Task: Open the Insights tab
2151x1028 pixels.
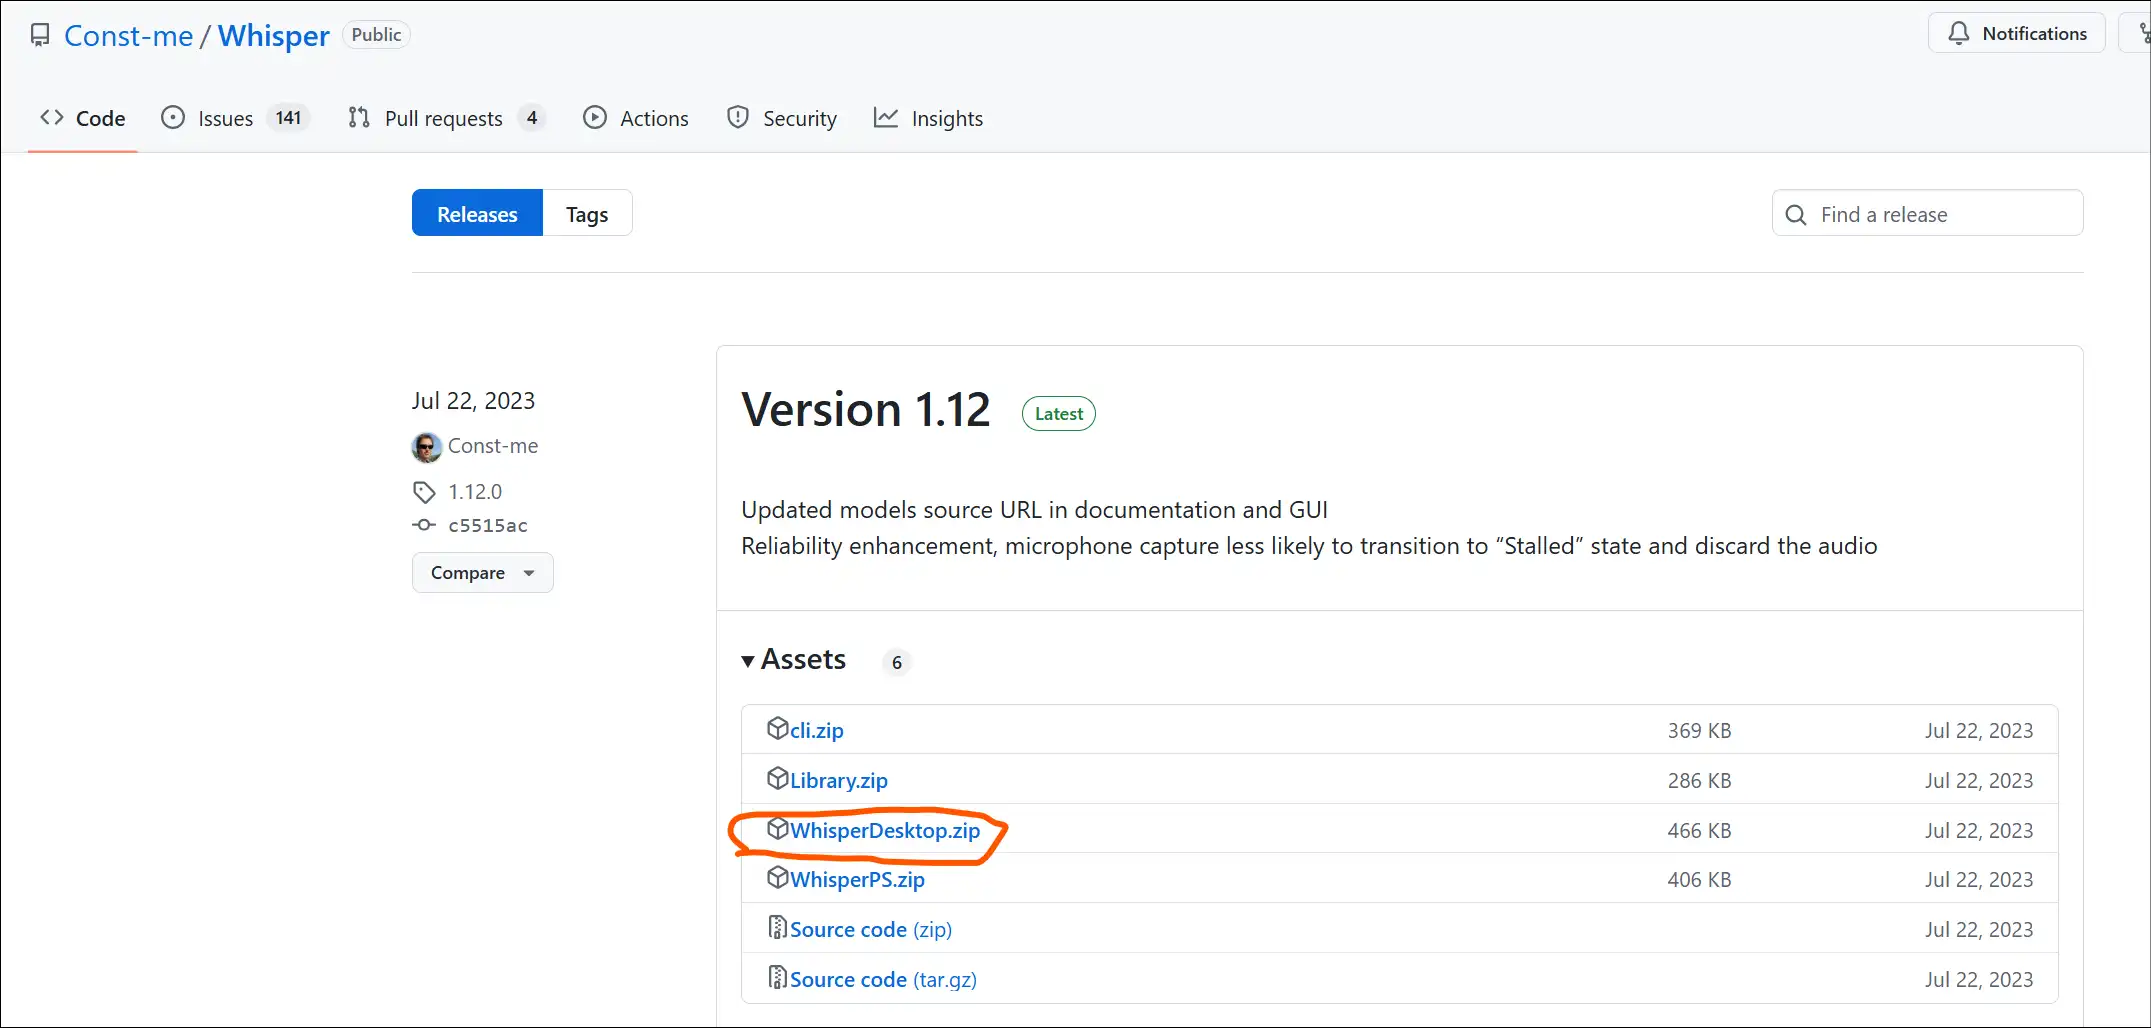Action: coord(929,118)
